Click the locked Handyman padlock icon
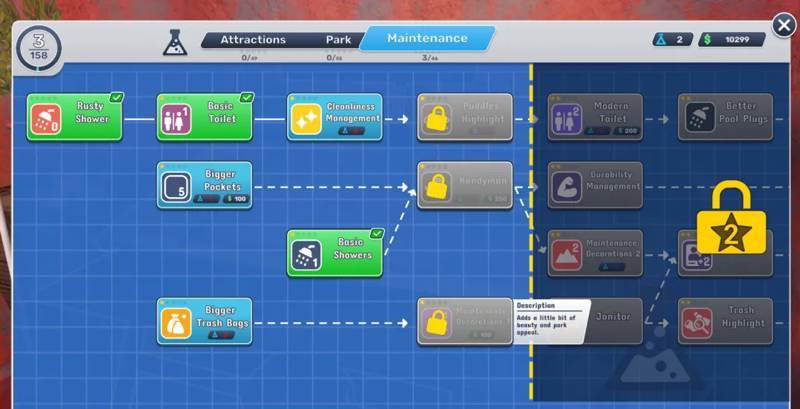The image size is (800, 409). (436, 187)
